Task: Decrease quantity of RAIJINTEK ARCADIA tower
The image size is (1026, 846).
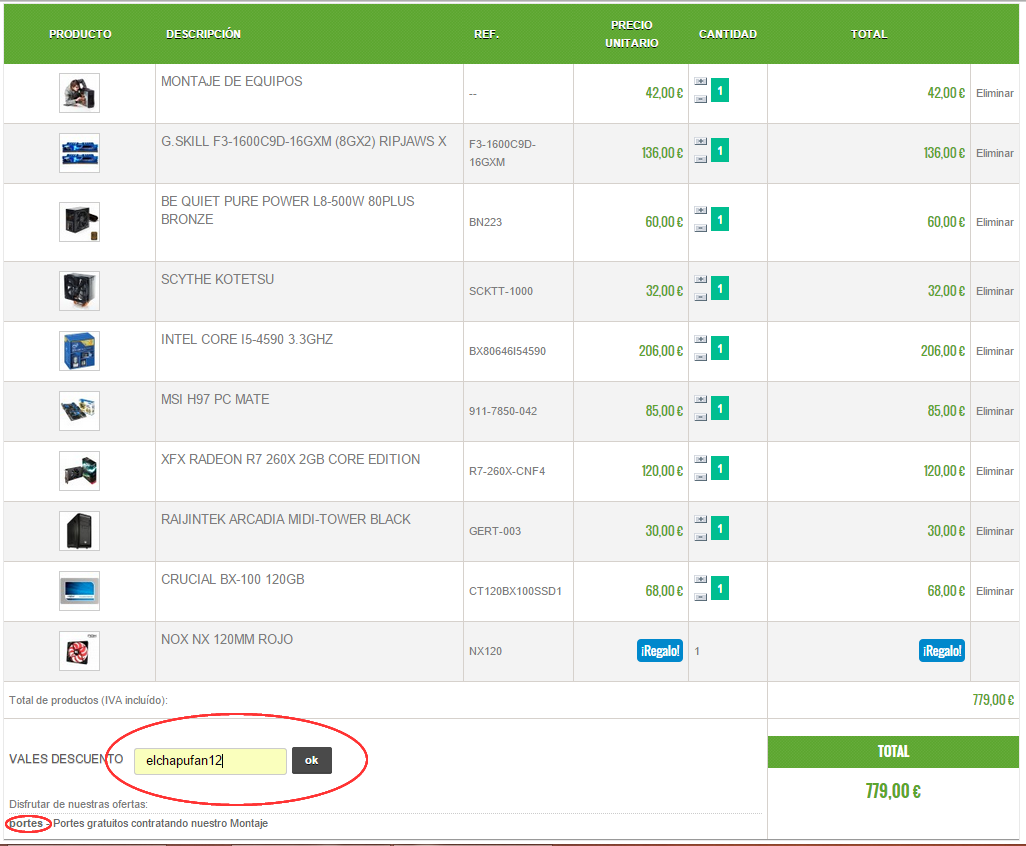Action: (x=701, y=537)
